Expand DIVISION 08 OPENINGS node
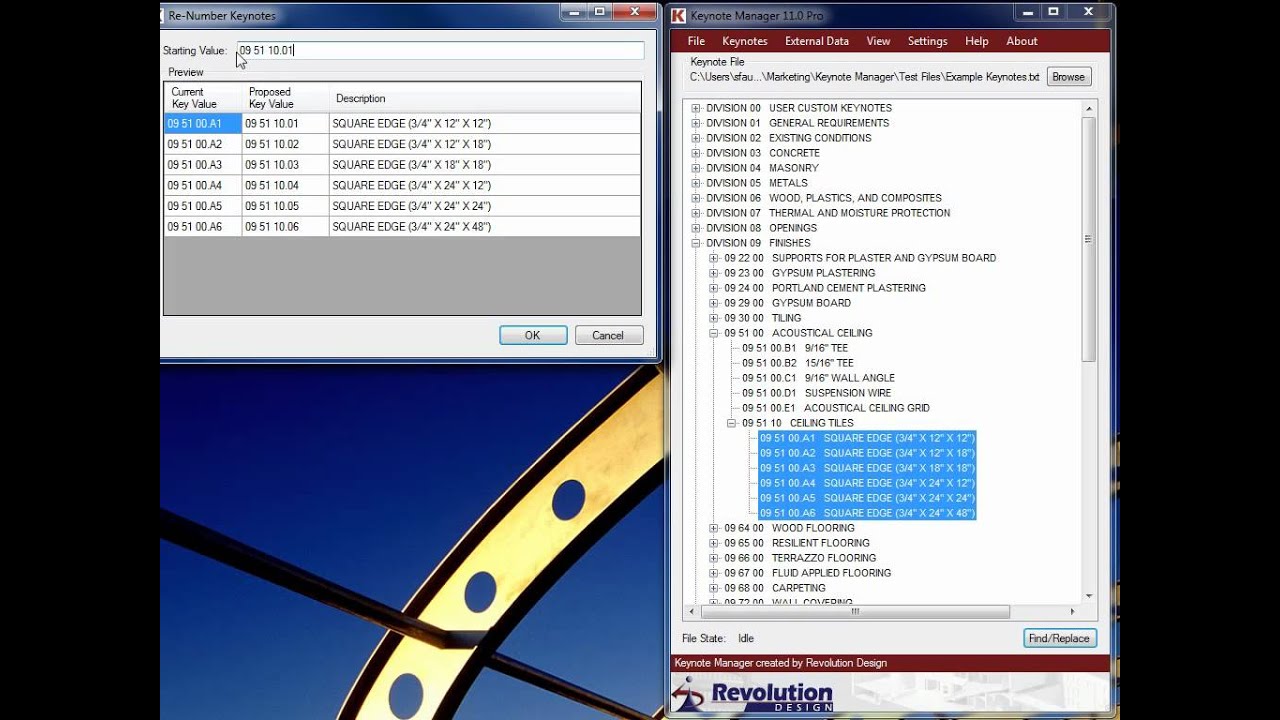1280x720 pixels. coord(697,228)
